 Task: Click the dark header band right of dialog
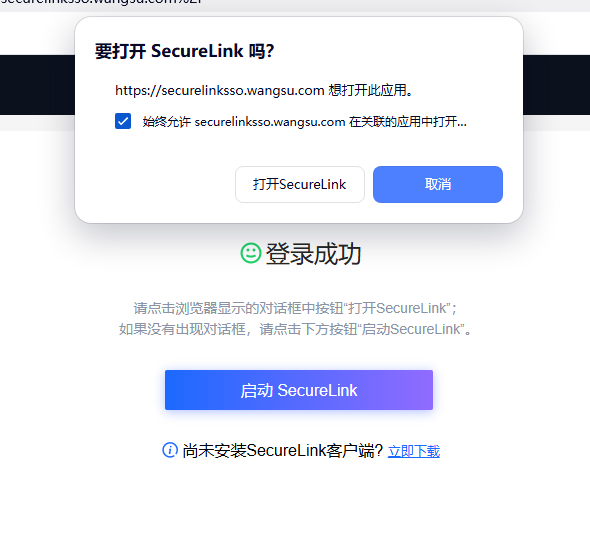[x=557, y=85]
